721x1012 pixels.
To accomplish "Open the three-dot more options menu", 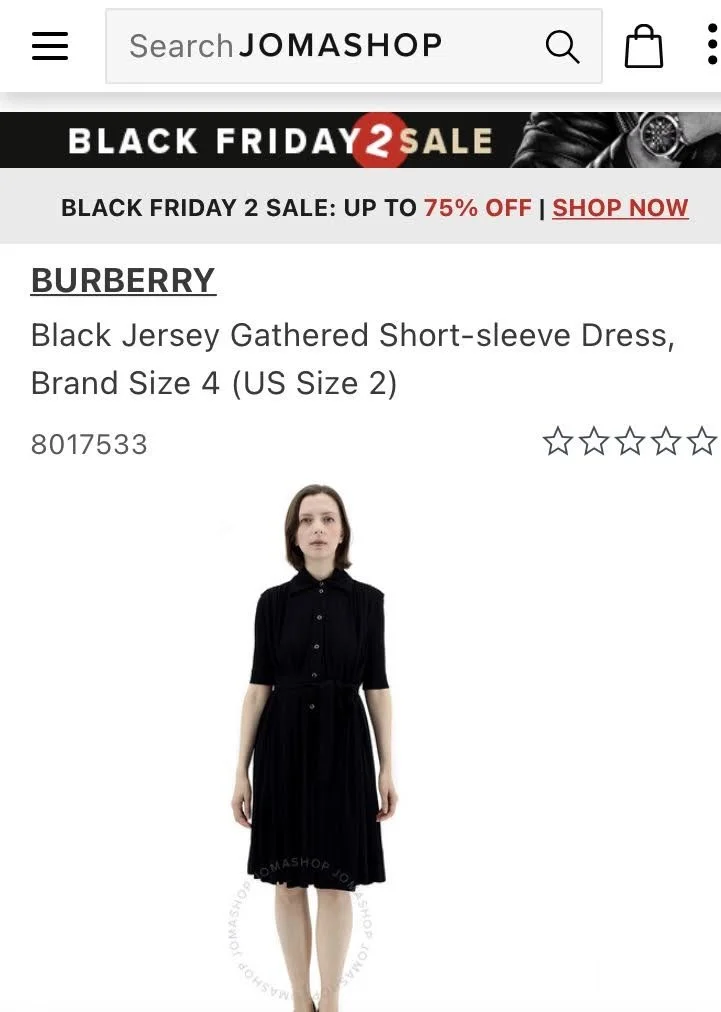I will click(712, 44).
